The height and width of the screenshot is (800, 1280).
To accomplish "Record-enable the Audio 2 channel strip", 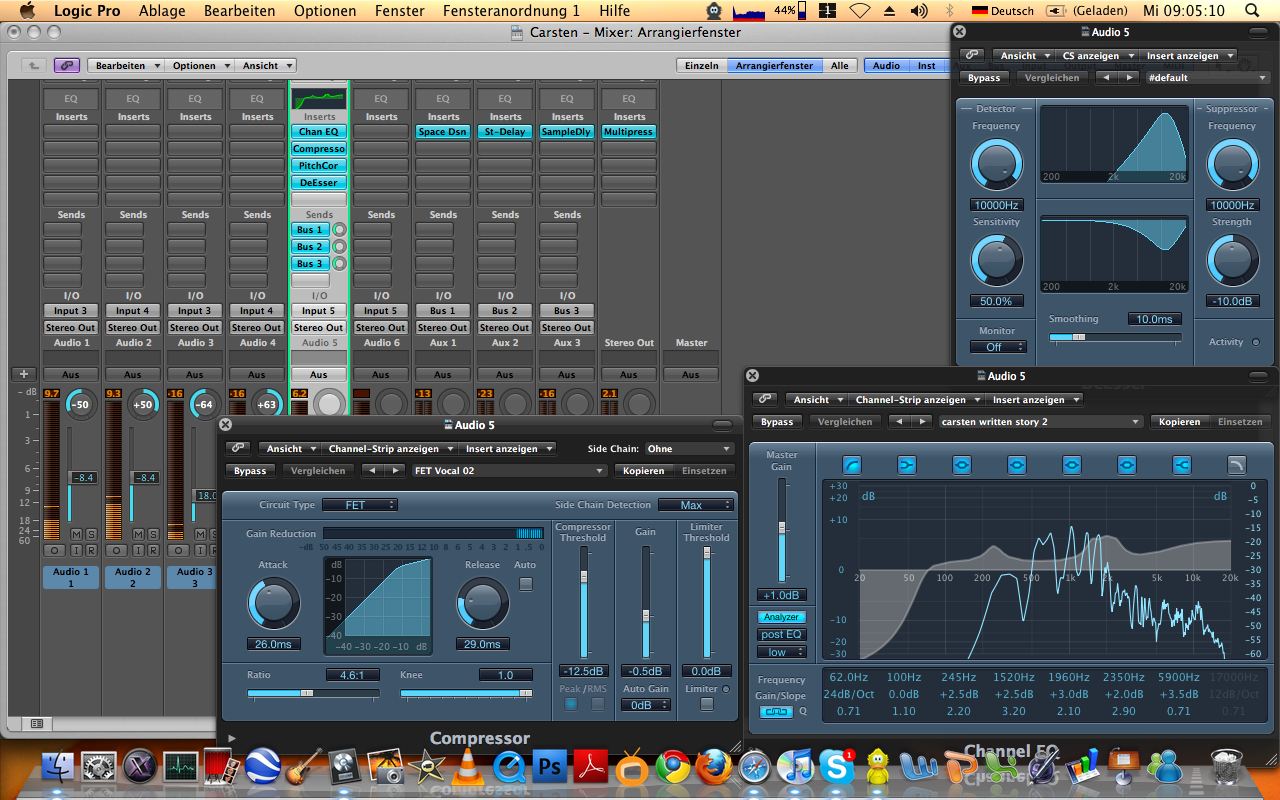I will [153, 550].
